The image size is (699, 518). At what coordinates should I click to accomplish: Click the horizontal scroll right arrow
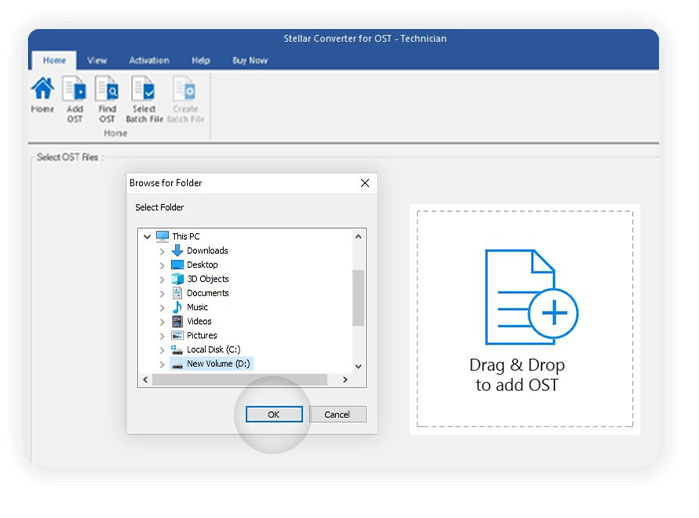345,380
